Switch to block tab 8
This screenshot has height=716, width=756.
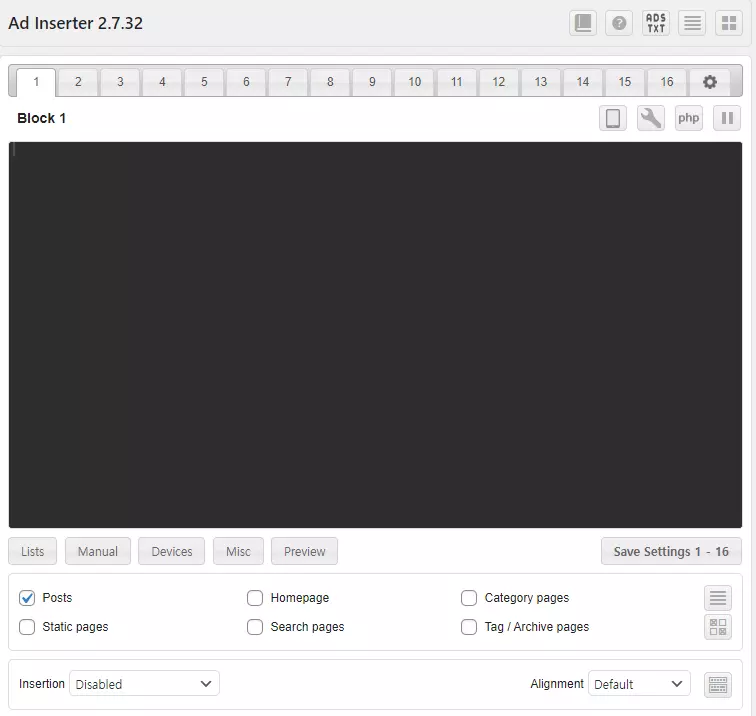tap(330, 82)
